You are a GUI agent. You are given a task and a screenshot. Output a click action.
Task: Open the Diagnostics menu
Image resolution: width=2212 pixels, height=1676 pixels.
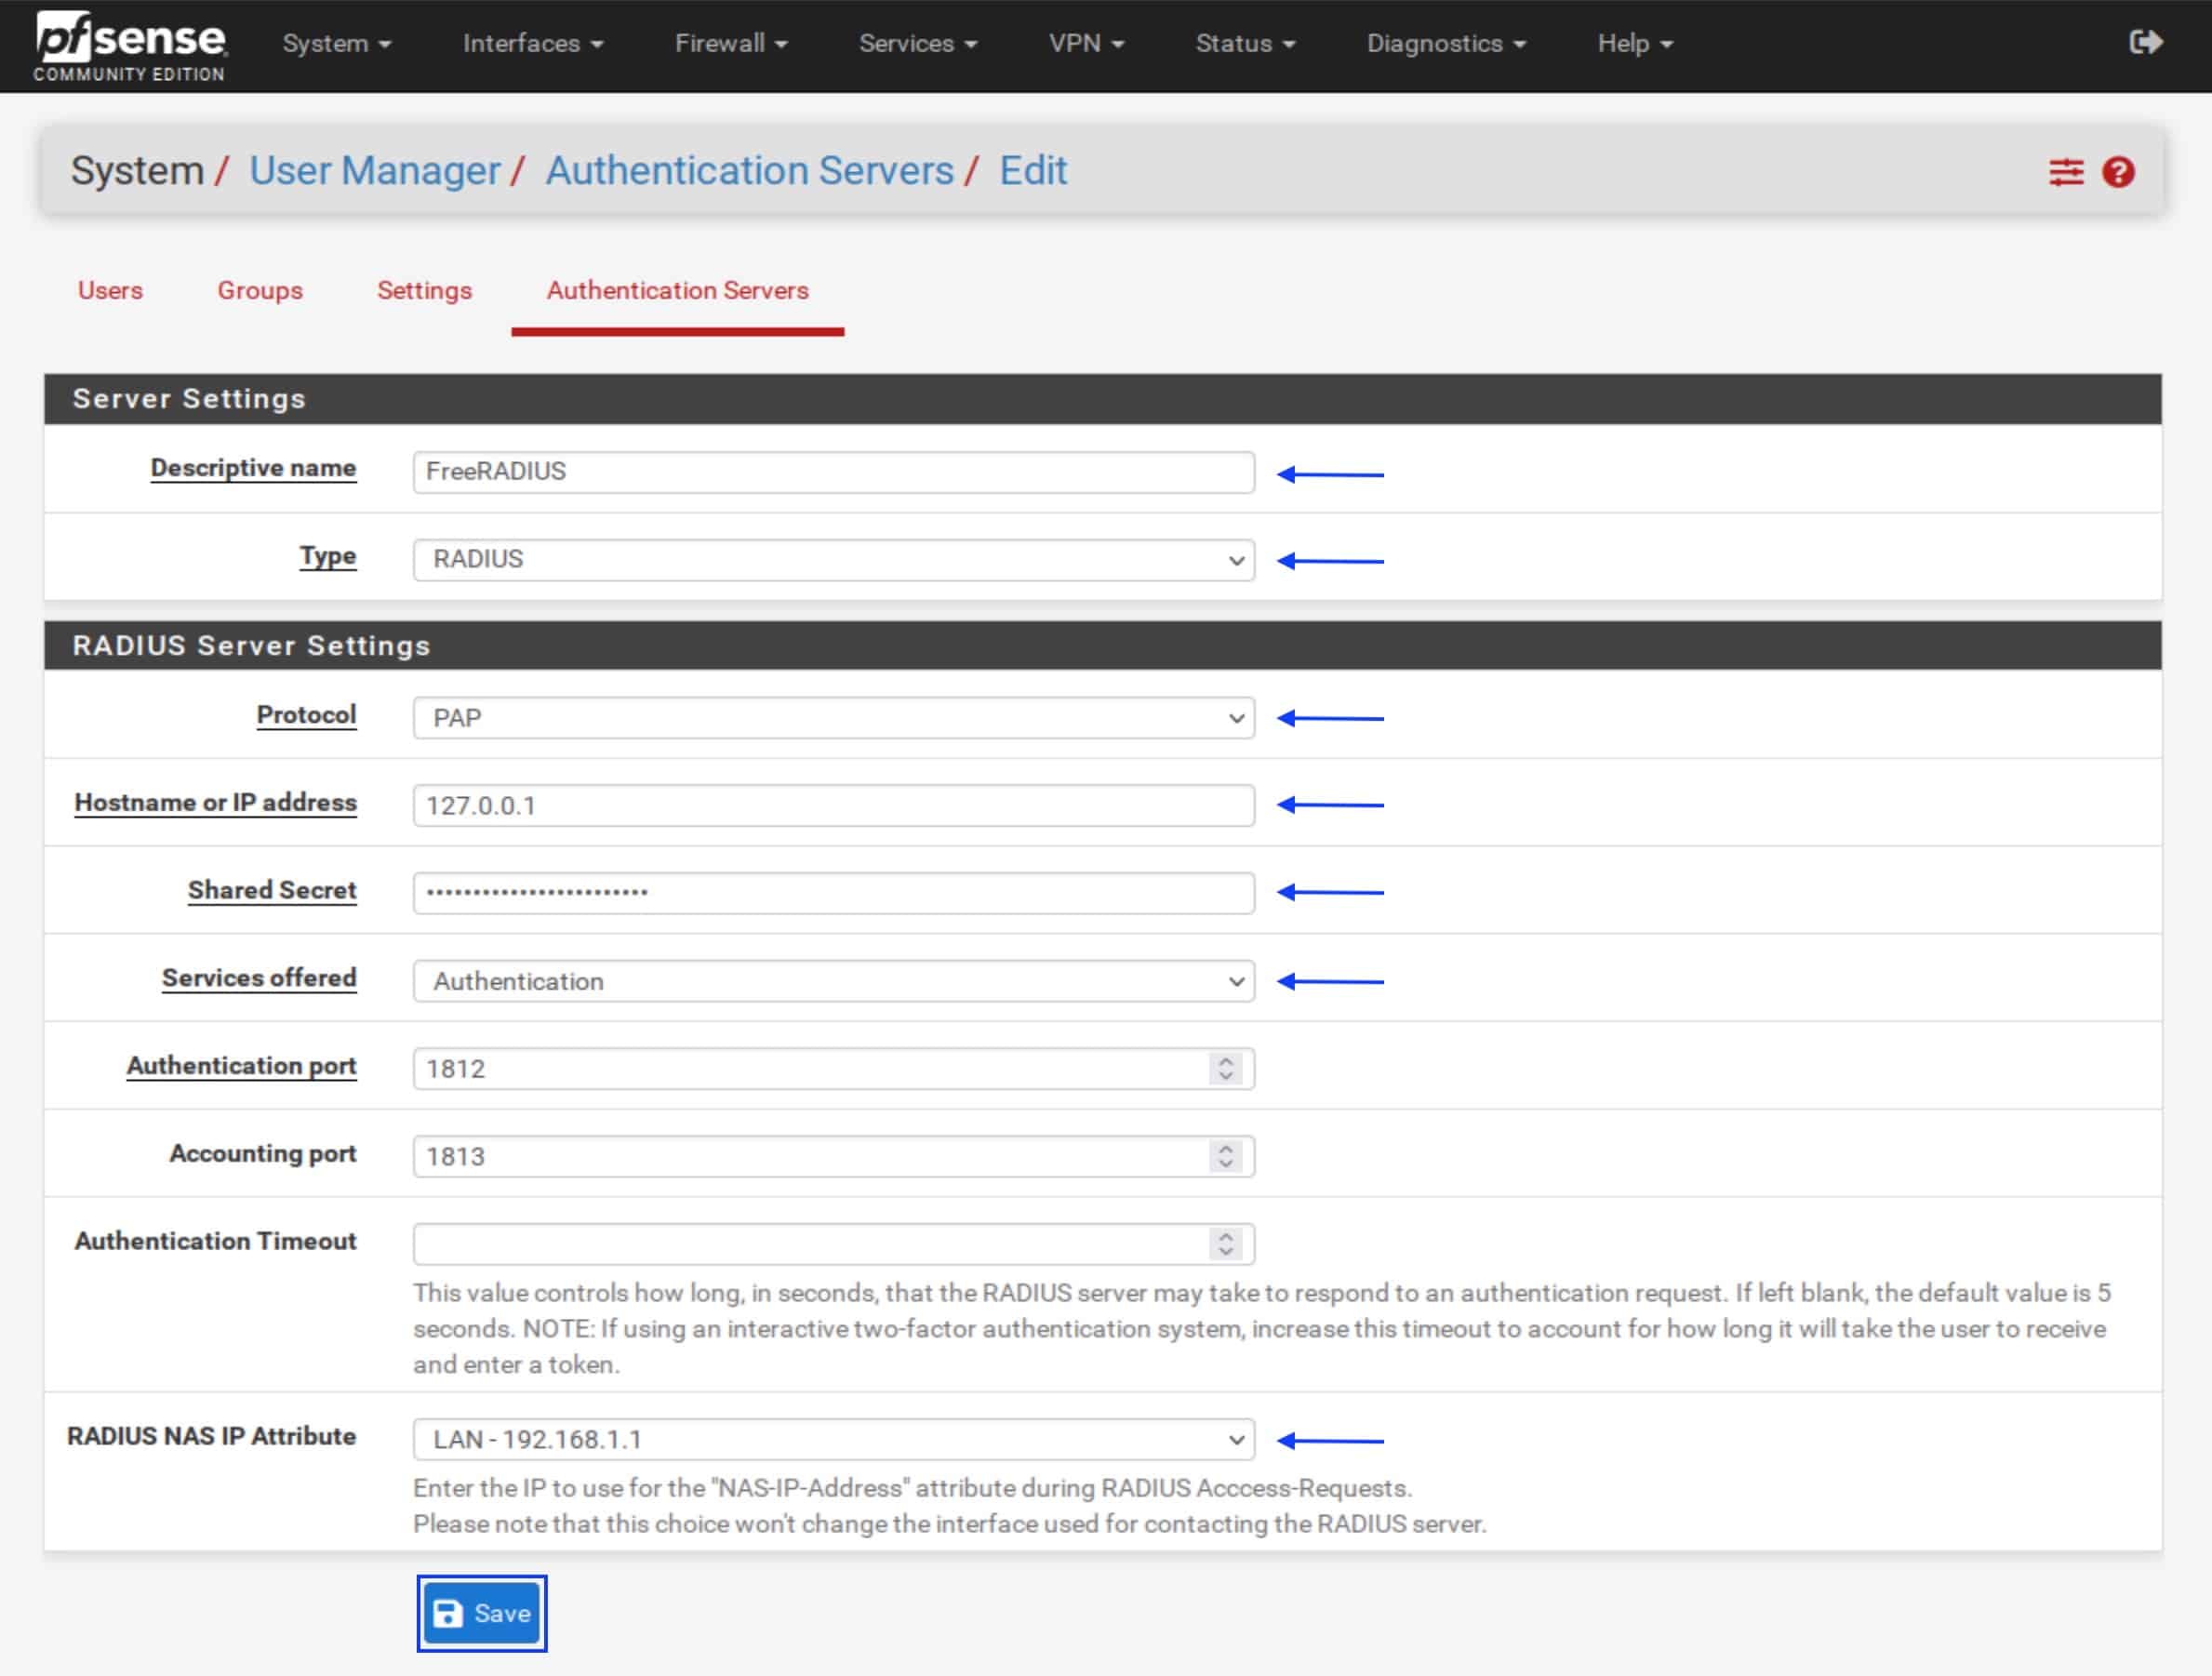[x=1446, y=43]
